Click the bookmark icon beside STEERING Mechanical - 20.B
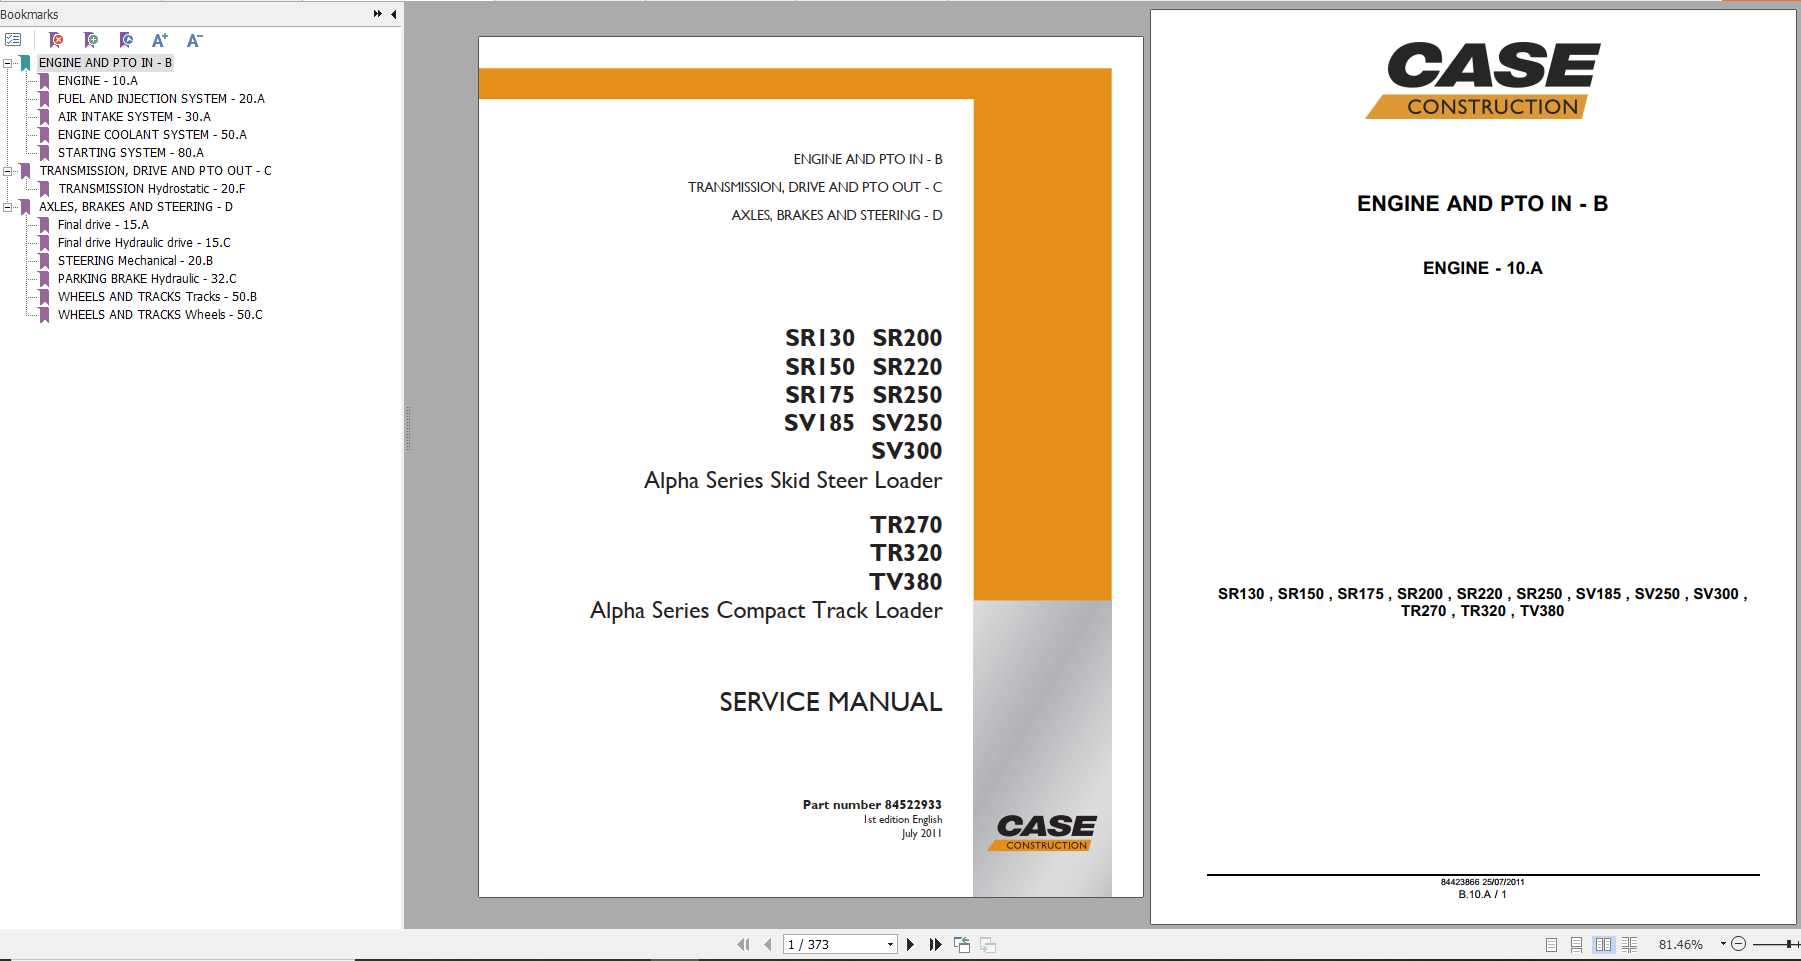1801x961 pixels. [44, 261]
